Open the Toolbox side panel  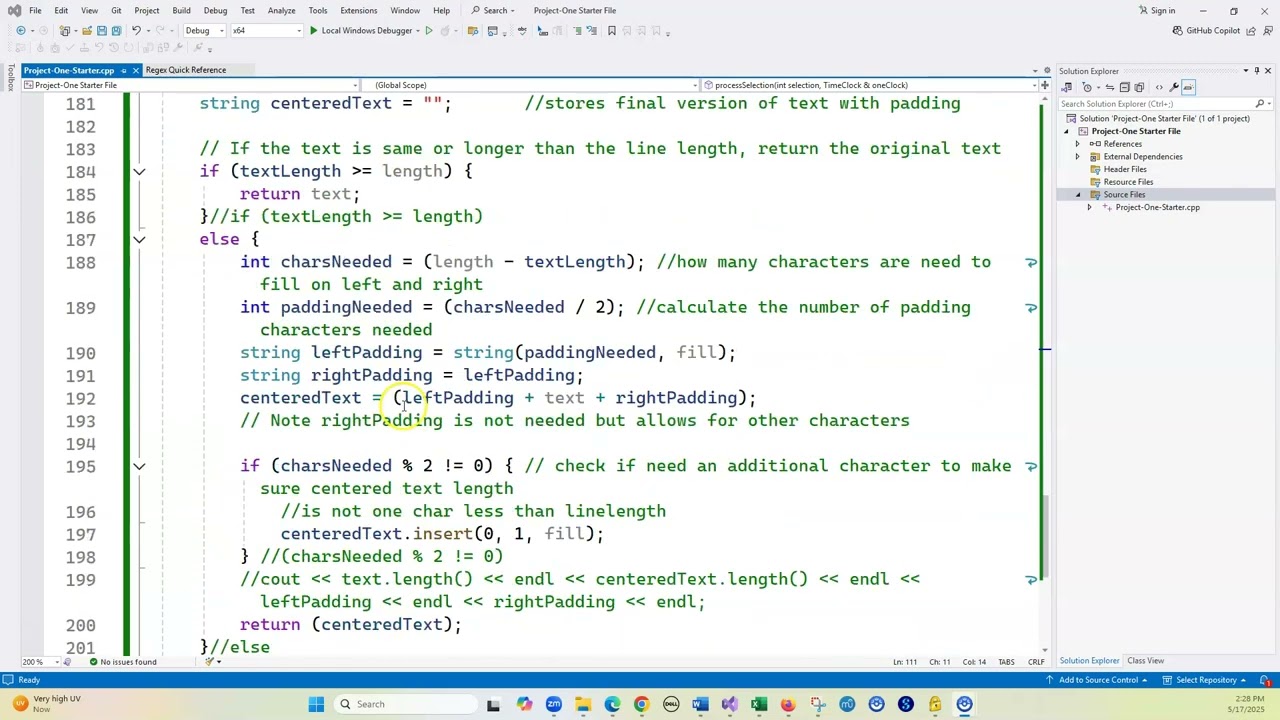11,77
